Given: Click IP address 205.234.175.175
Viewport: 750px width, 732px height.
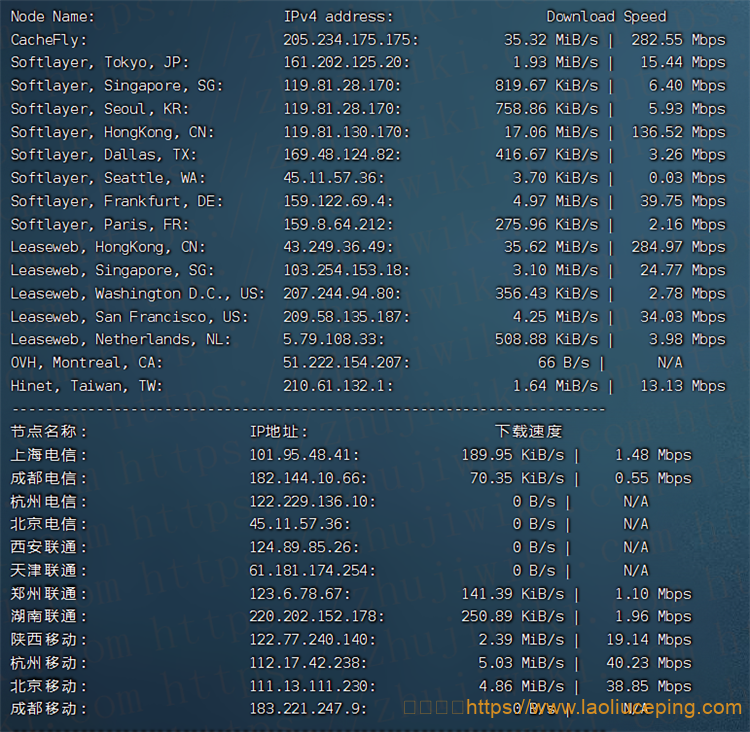Looking at the screenshot, I should [351, 40].
